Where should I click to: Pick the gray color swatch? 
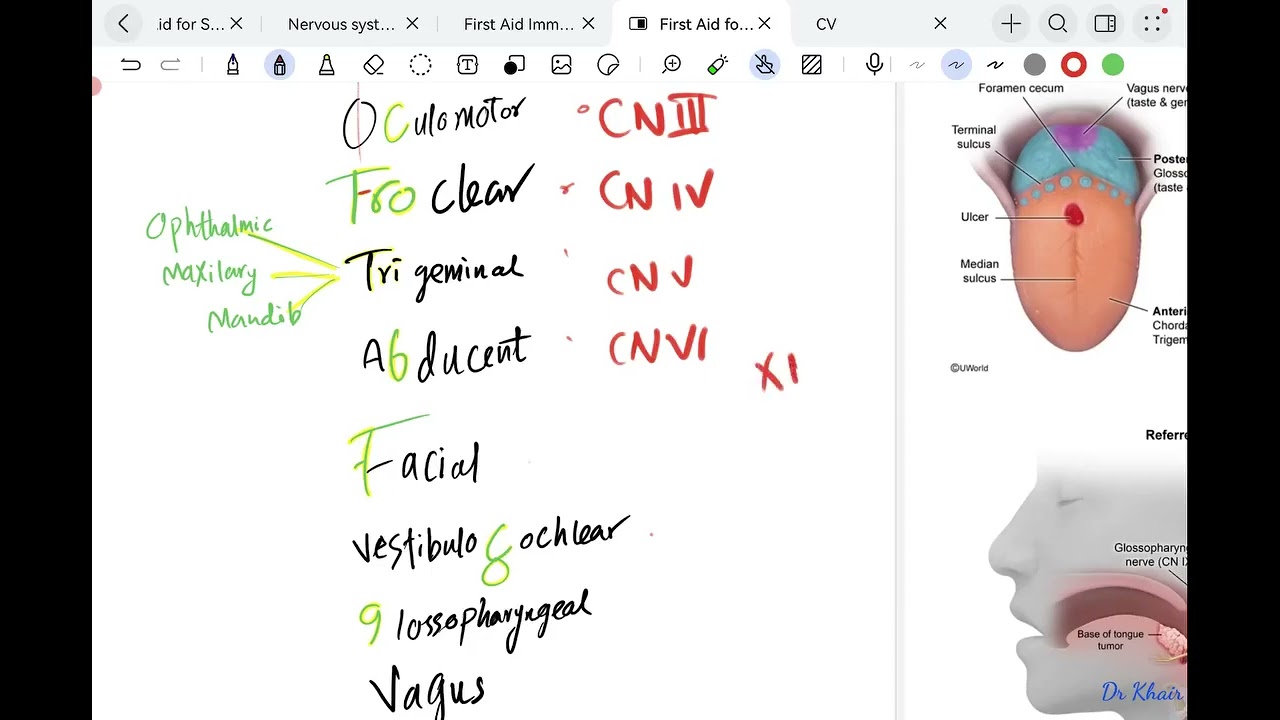click(x=1035, y=65)
